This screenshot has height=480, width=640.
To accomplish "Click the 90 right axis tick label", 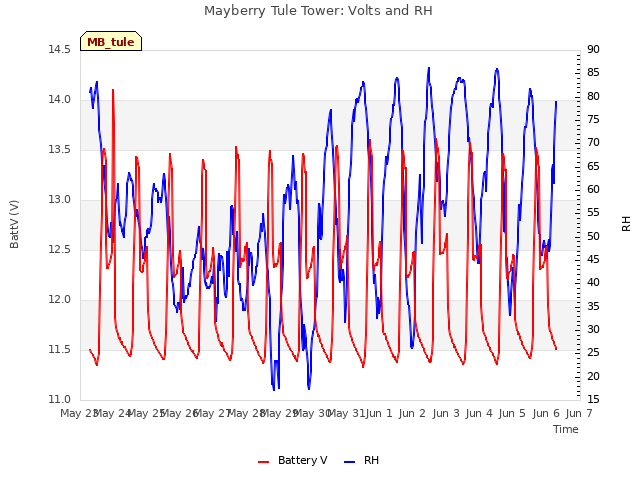I will (x=593, y=49).
